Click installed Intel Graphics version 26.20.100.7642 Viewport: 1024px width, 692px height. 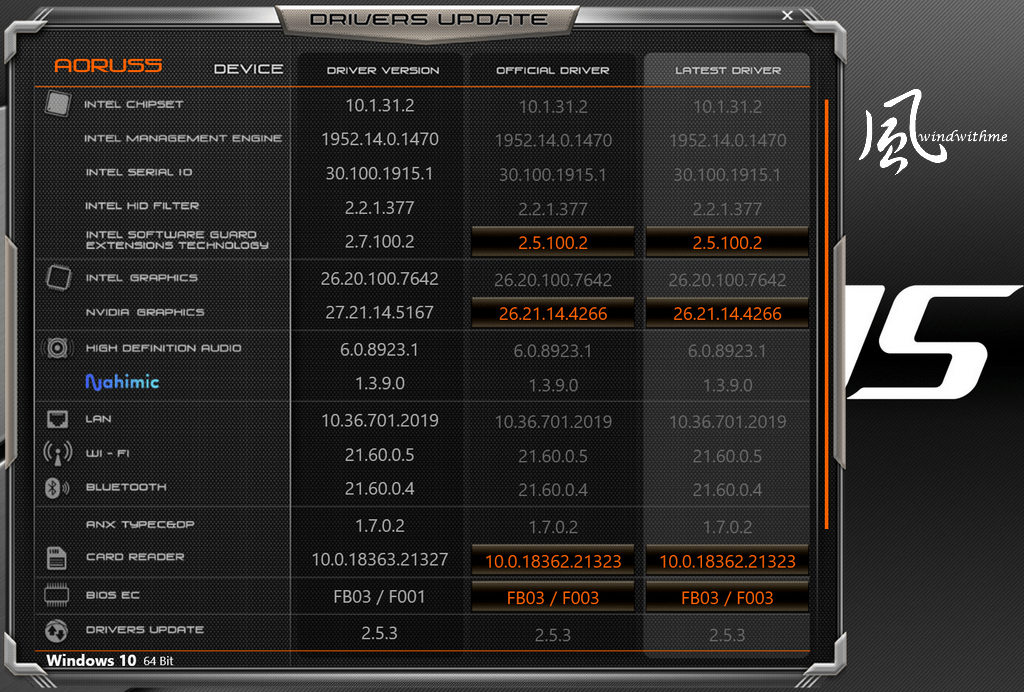click(379, 278)
